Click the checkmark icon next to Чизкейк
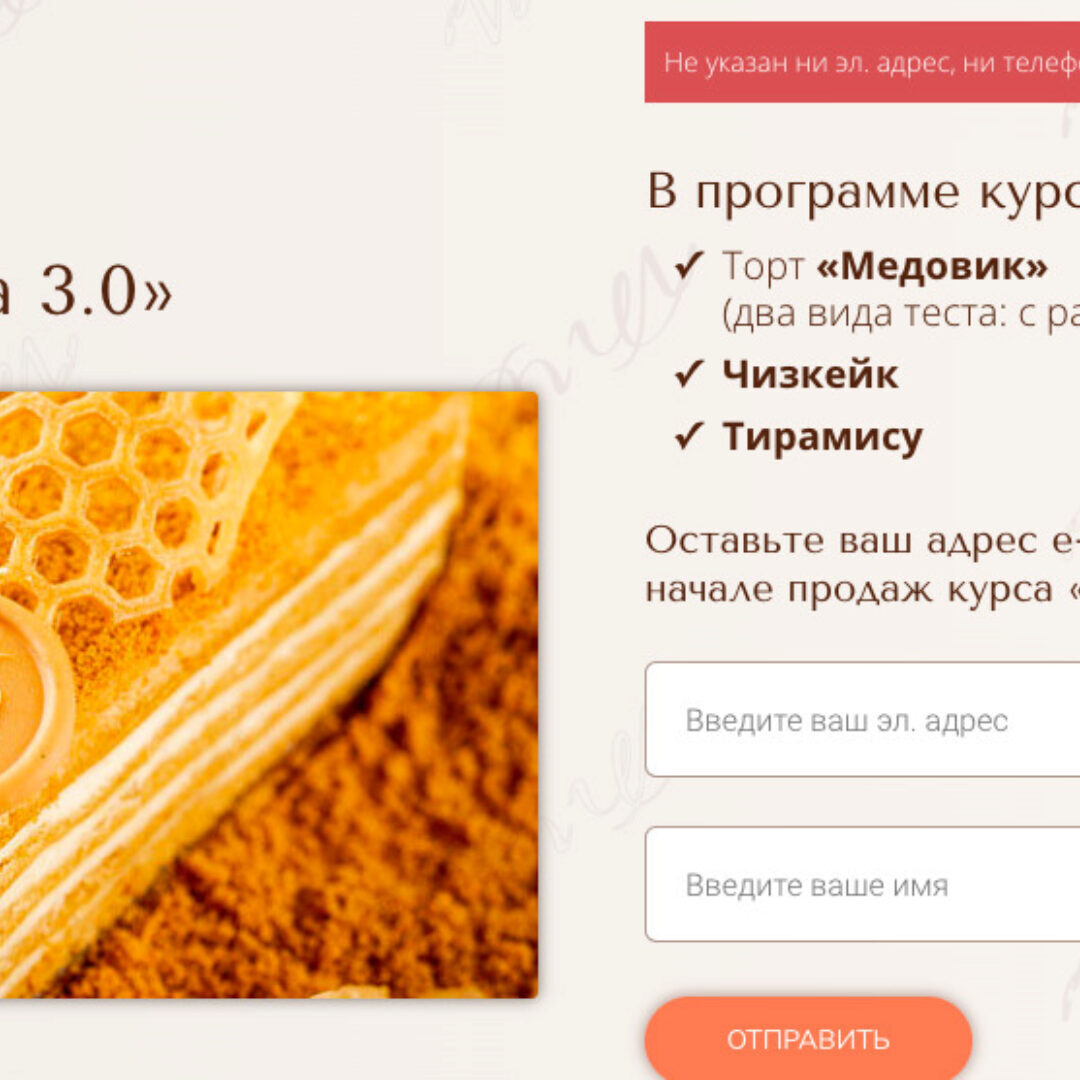1080x1080 pixels. coord(689,374)
